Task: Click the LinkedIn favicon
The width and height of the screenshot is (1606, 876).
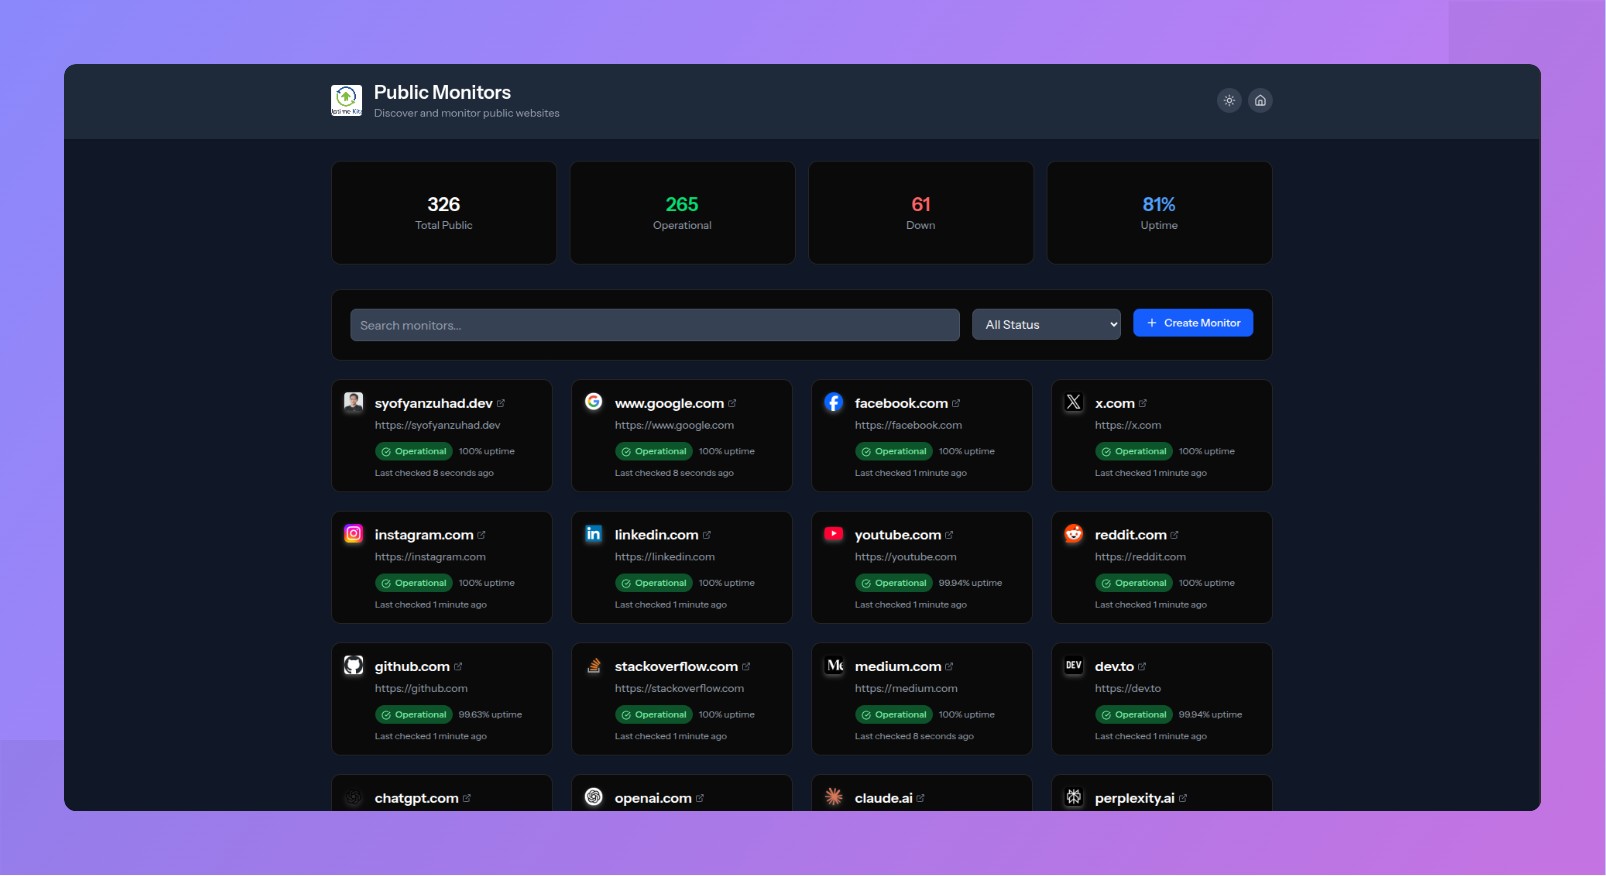Action: click(594, 534)
